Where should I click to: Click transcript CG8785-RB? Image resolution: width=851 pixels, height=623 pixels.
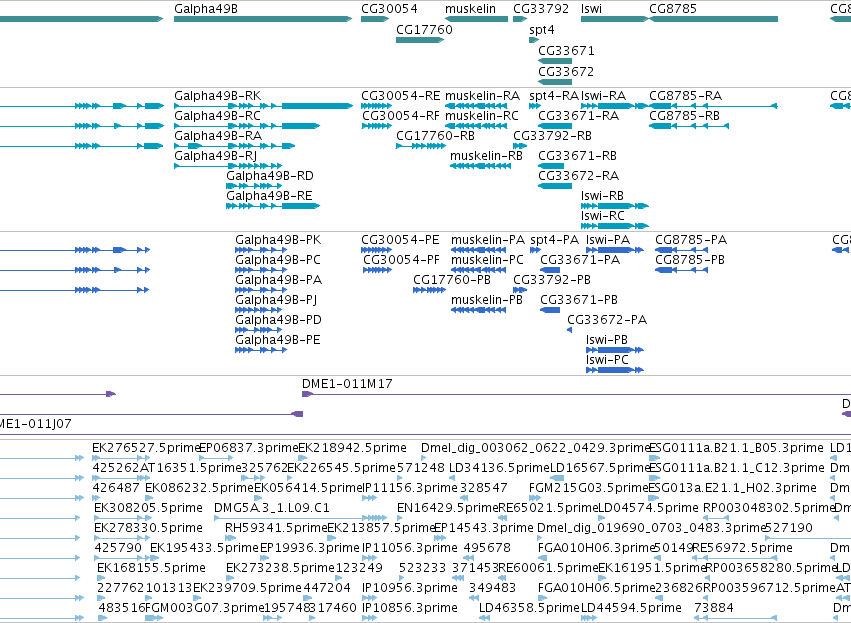684,116
